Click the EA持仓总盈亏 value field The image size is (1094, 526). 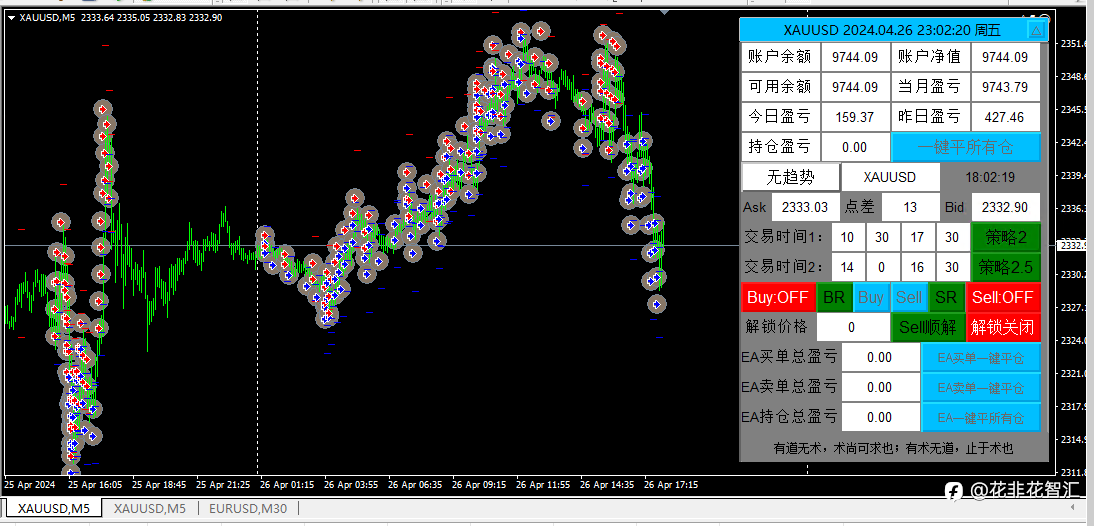(x=880, y=417)
